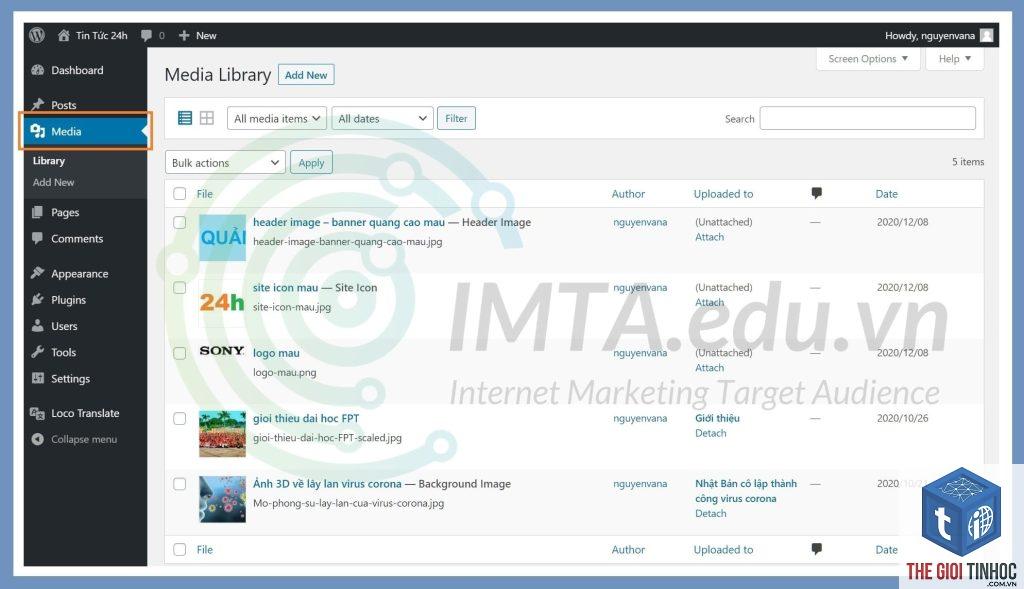
Task: Switch to list view mode
Action: coord(185,118)
